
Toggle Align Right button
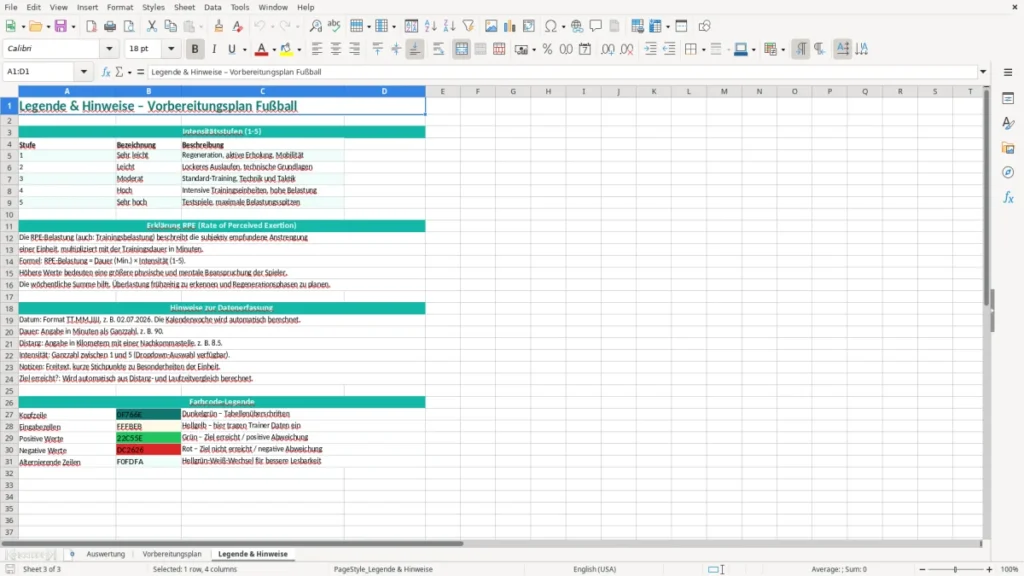coord(355,49)
